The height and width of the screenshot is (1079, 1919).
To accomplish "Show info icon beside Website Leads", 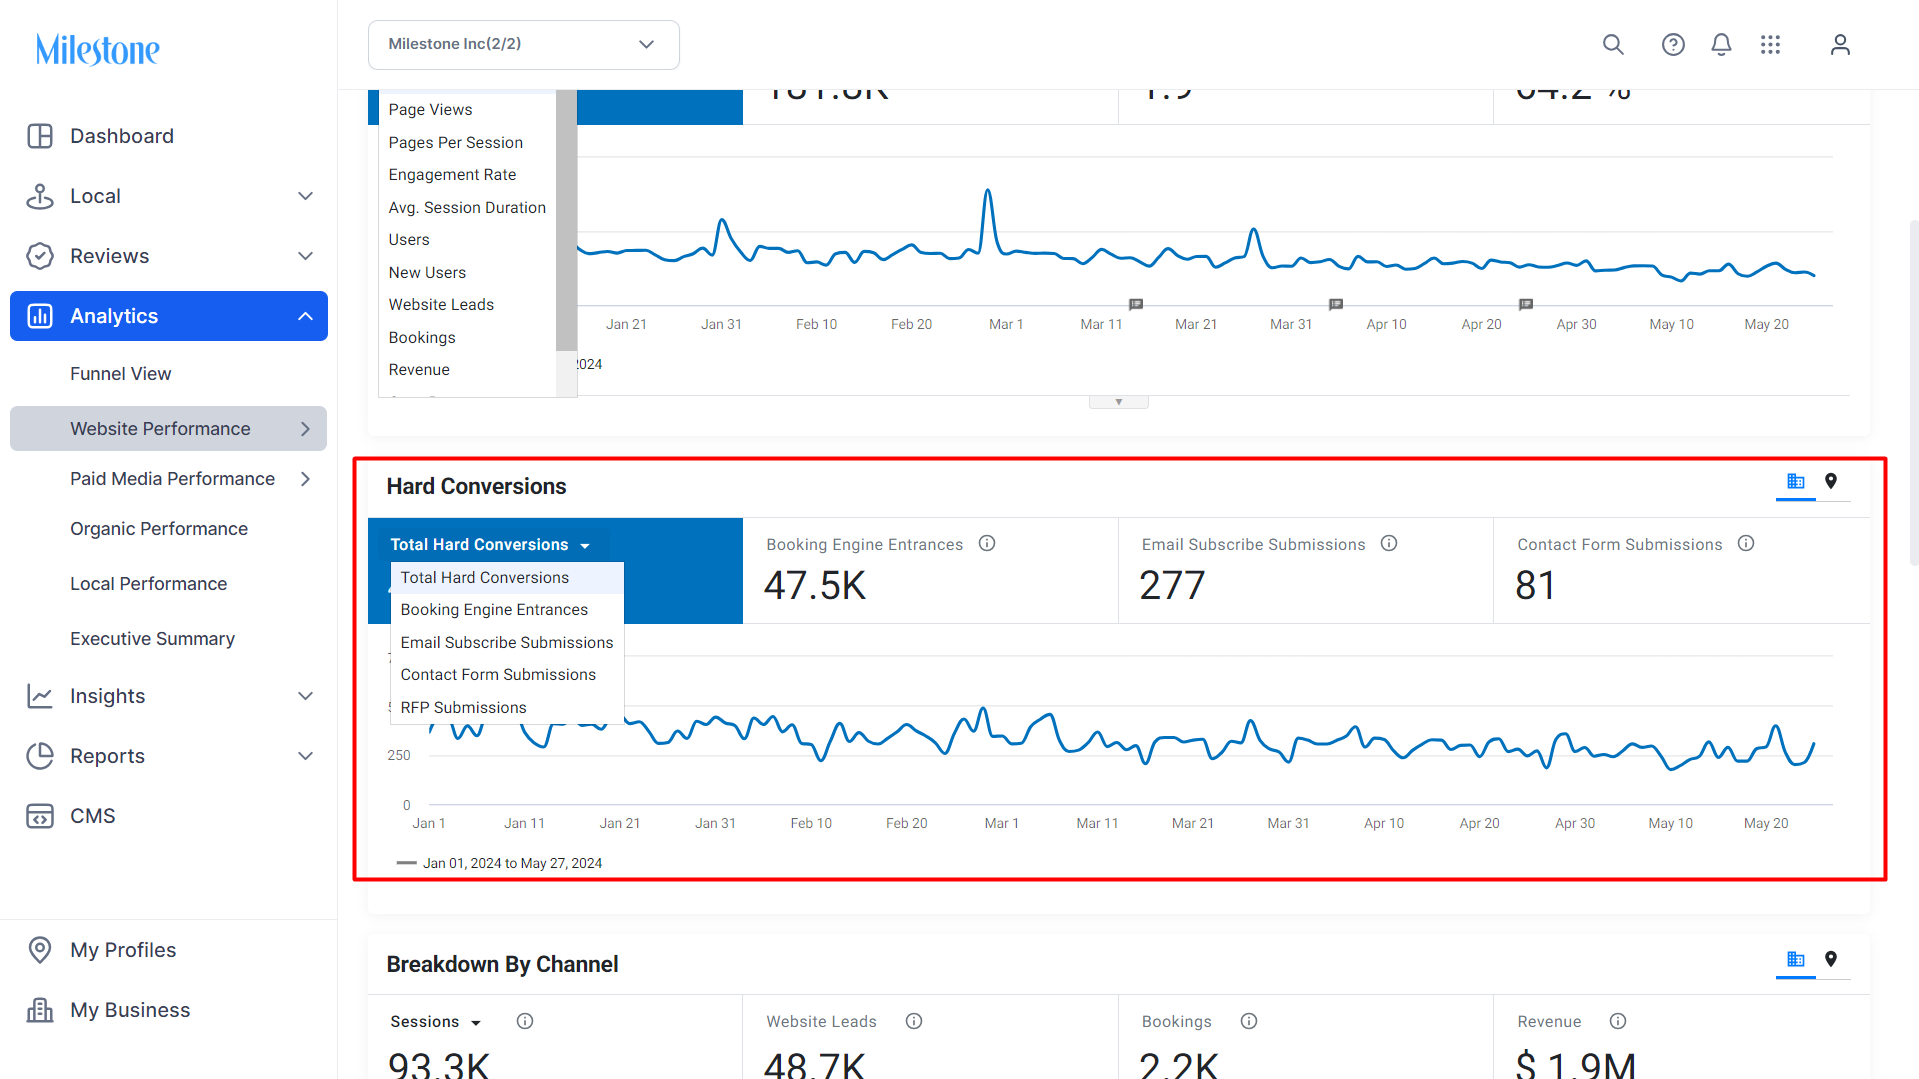I will click(x=914, y=1021).
